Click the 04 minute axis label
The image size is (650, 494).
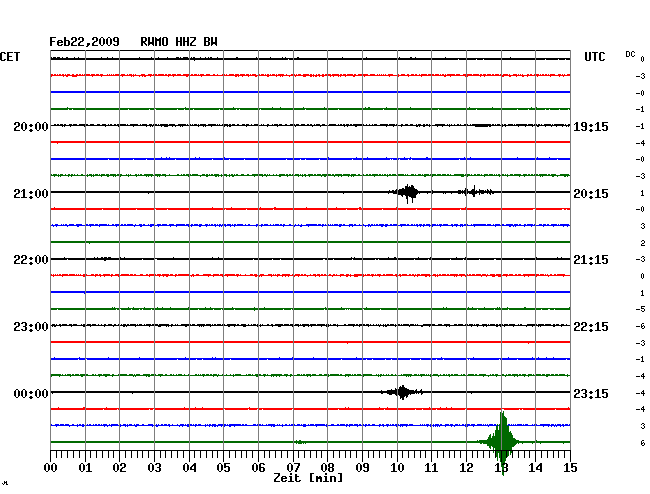click(x=189, y=467)
